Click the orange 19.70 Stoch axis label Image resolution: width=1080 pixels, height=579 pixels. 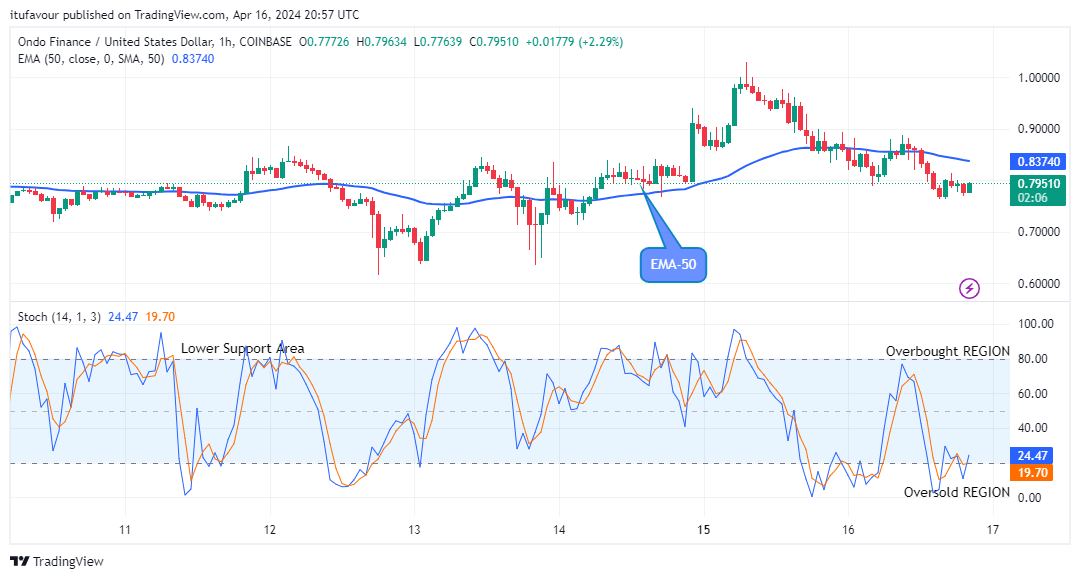(x=1032, y=472)
